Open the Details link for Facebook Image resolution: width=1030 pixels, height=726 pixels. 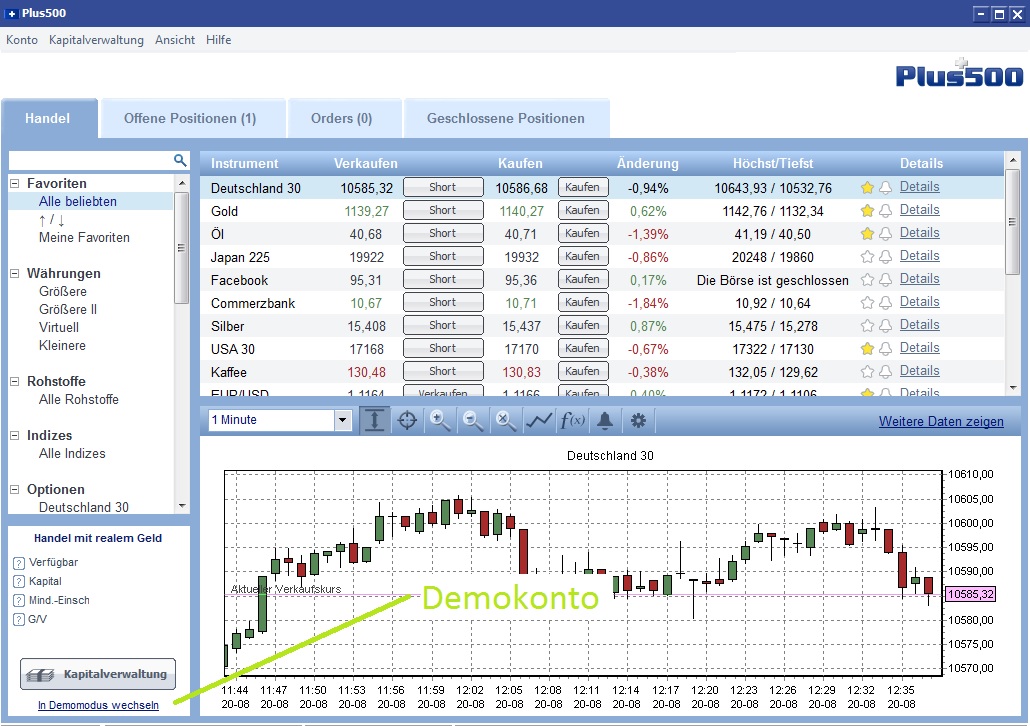tap(919, 279)
